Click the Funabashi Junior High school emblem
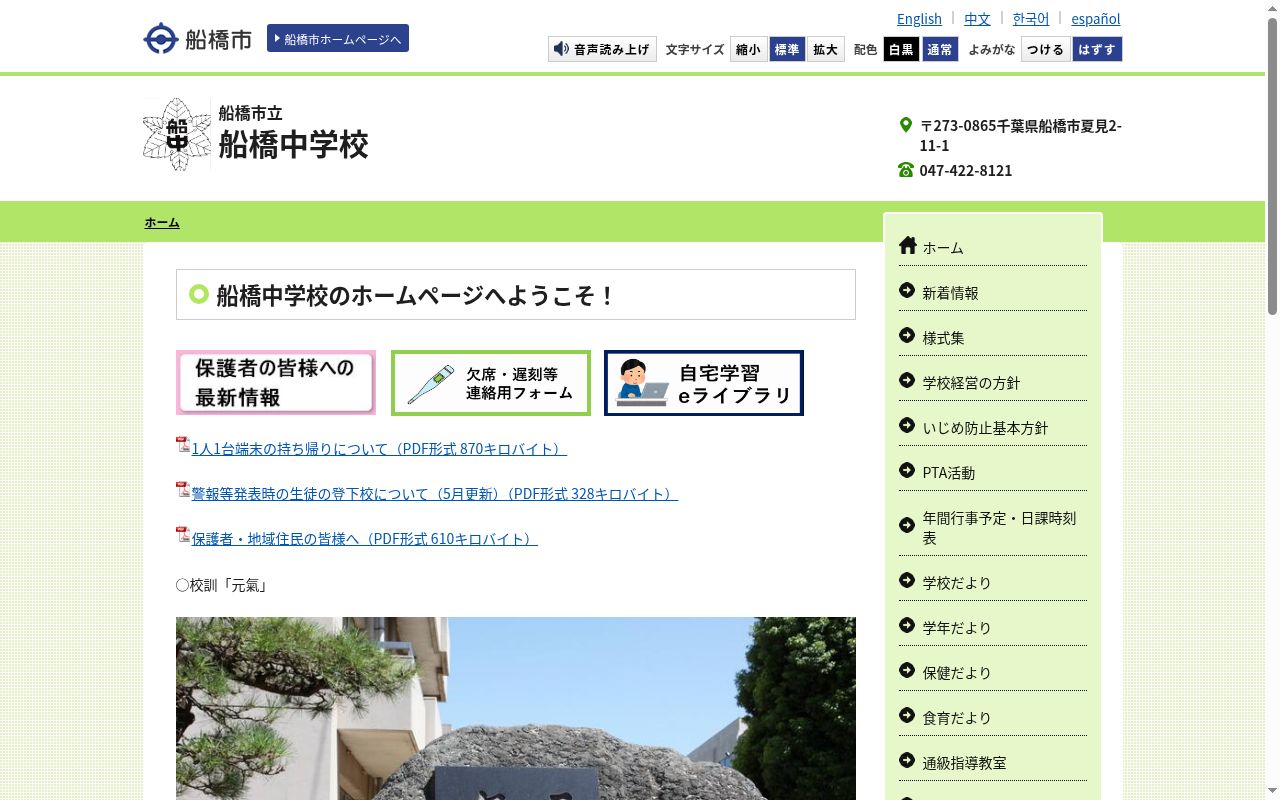 [177, 134]
